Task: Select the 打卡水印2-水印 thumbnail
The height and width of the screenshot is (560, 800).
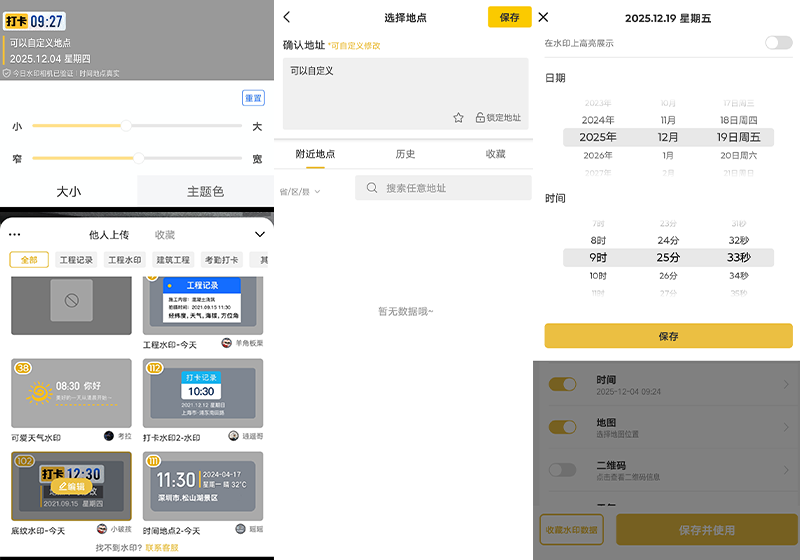Action: 203,393
